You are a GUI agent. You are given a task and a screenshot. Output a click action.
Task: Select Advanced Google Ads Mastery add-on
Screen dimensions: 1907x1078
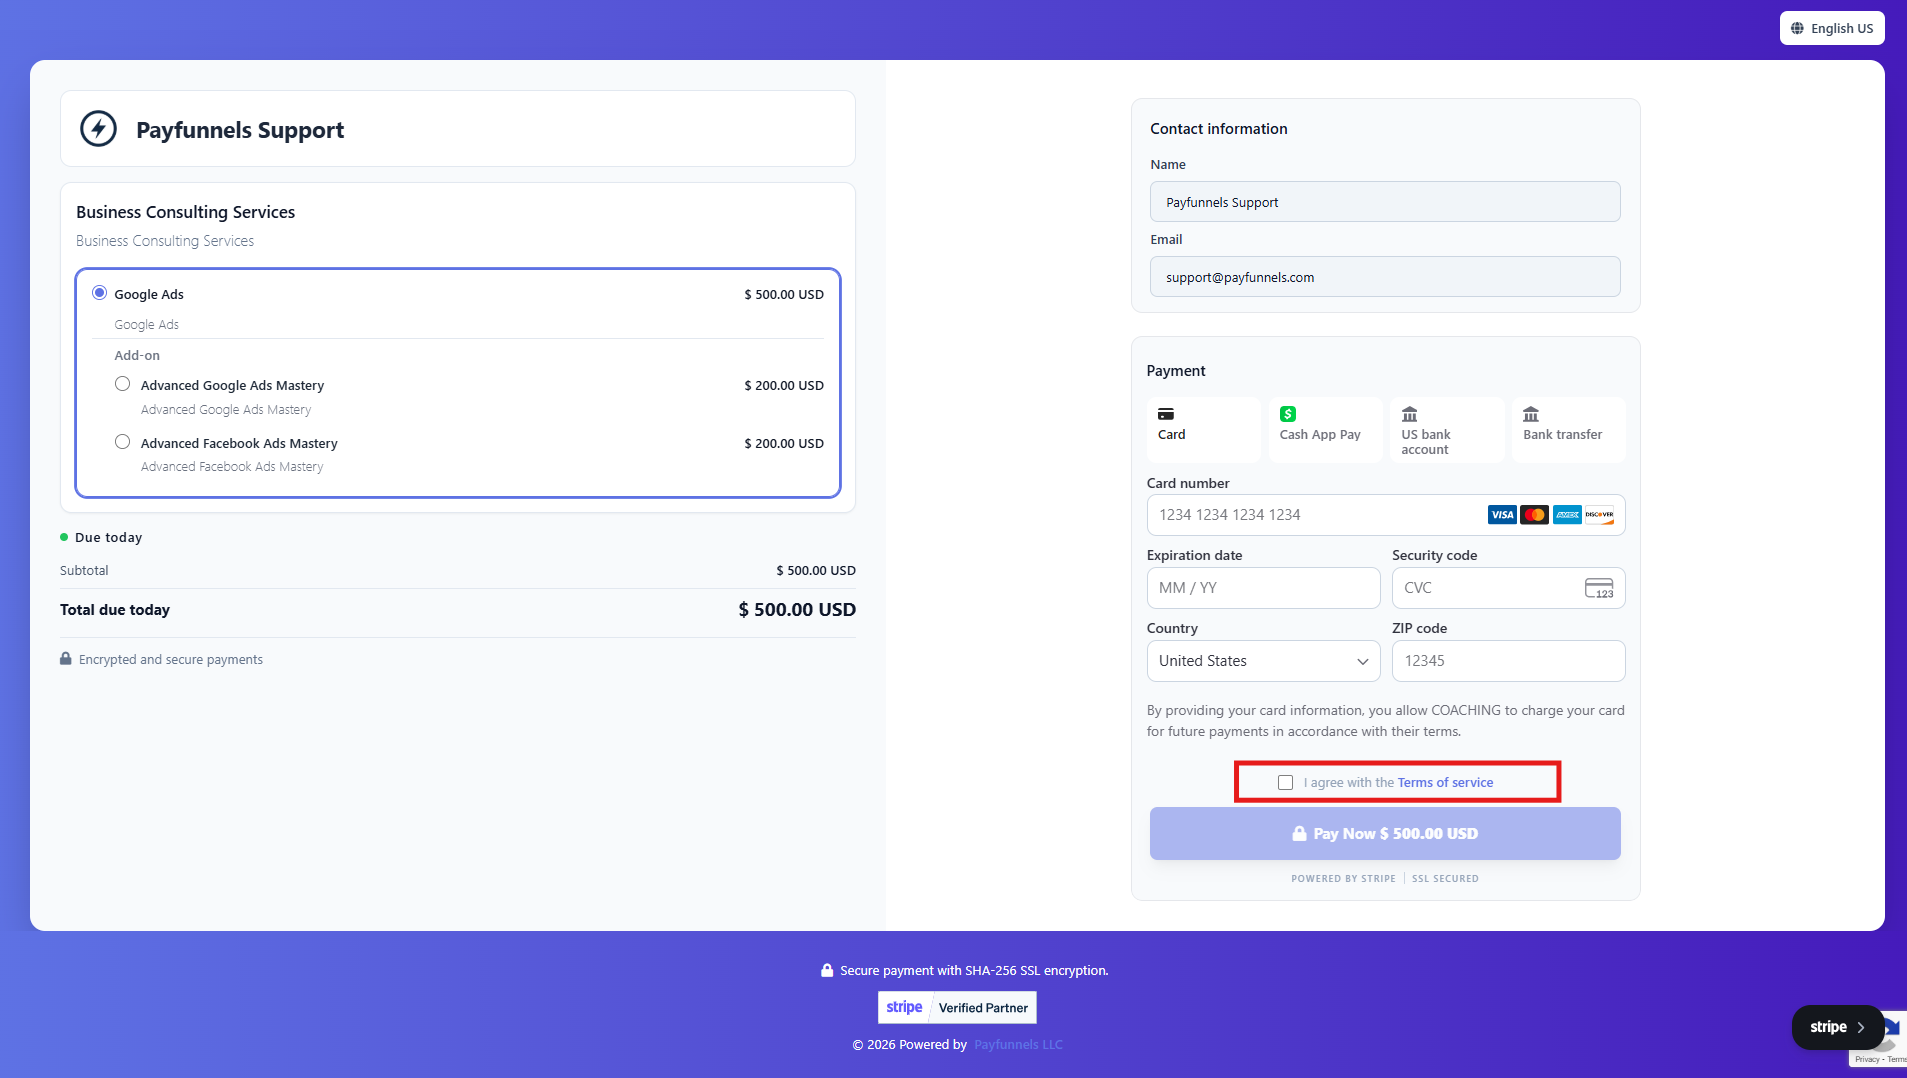tap(122, 384)
